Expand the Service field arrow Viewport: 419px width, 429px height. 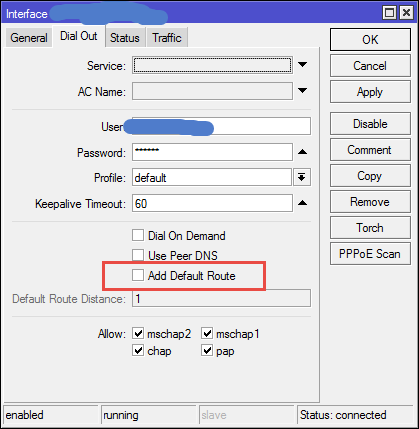[x=302, y=65]
